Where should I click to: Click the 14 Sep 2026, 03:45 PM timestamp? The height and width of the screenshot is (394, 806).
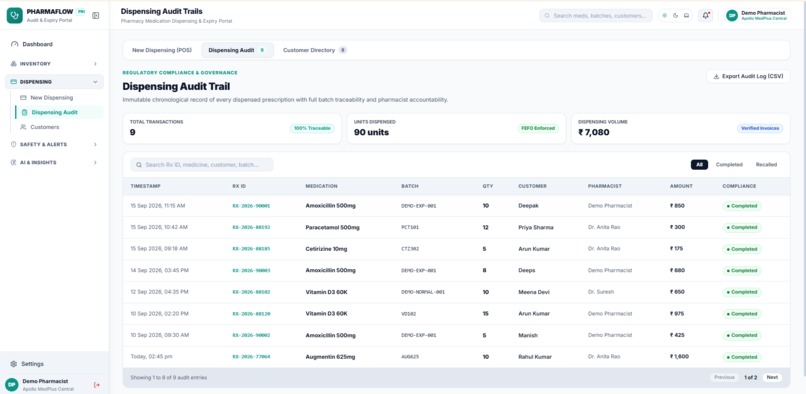[159, 271]
